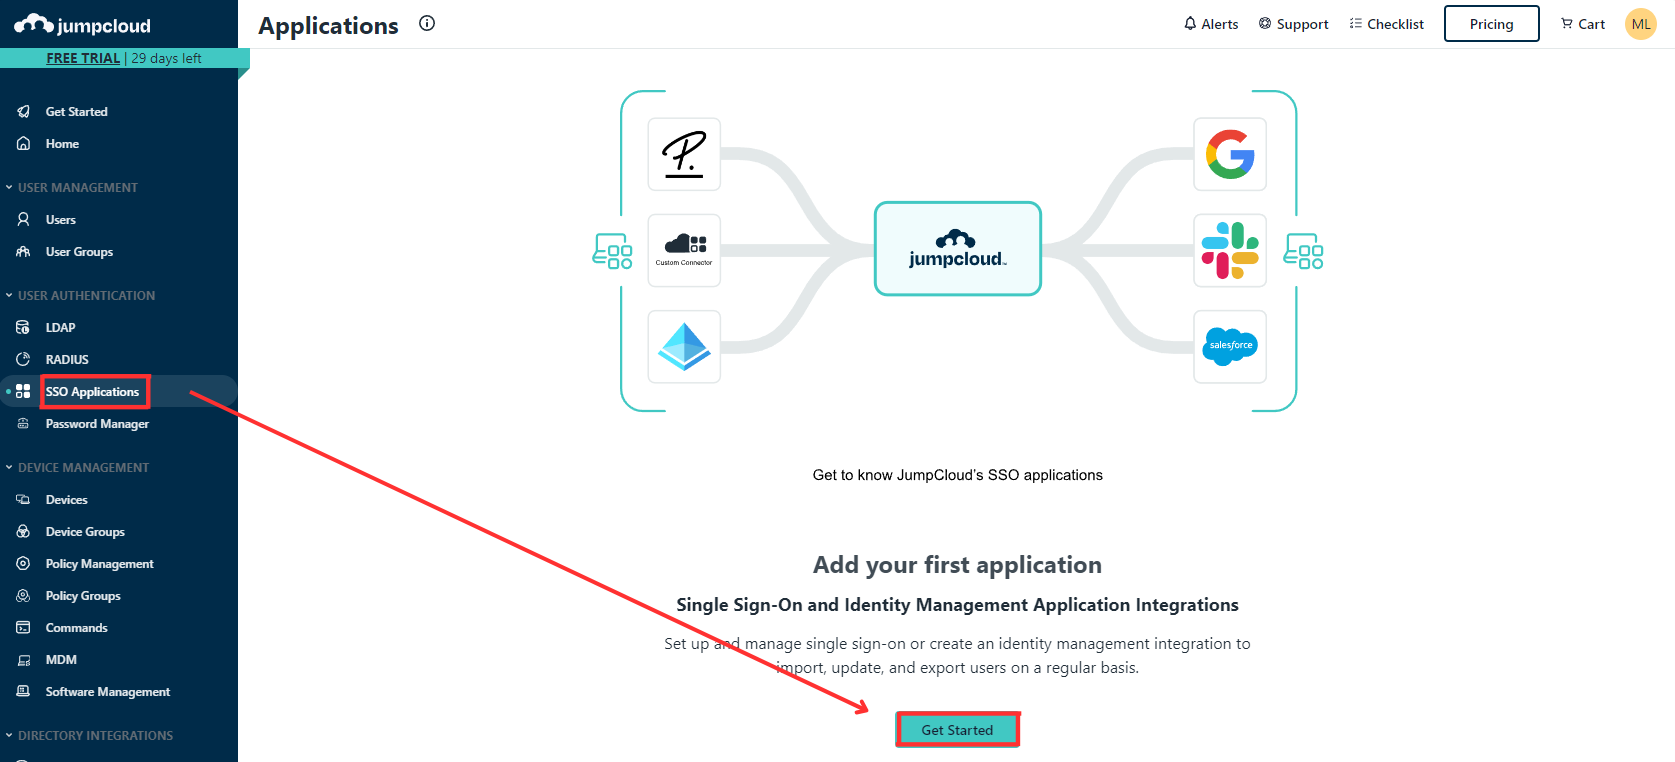Click the Slack logo tile
The width and height of the screenshot is (1675, 762).
1229,251
